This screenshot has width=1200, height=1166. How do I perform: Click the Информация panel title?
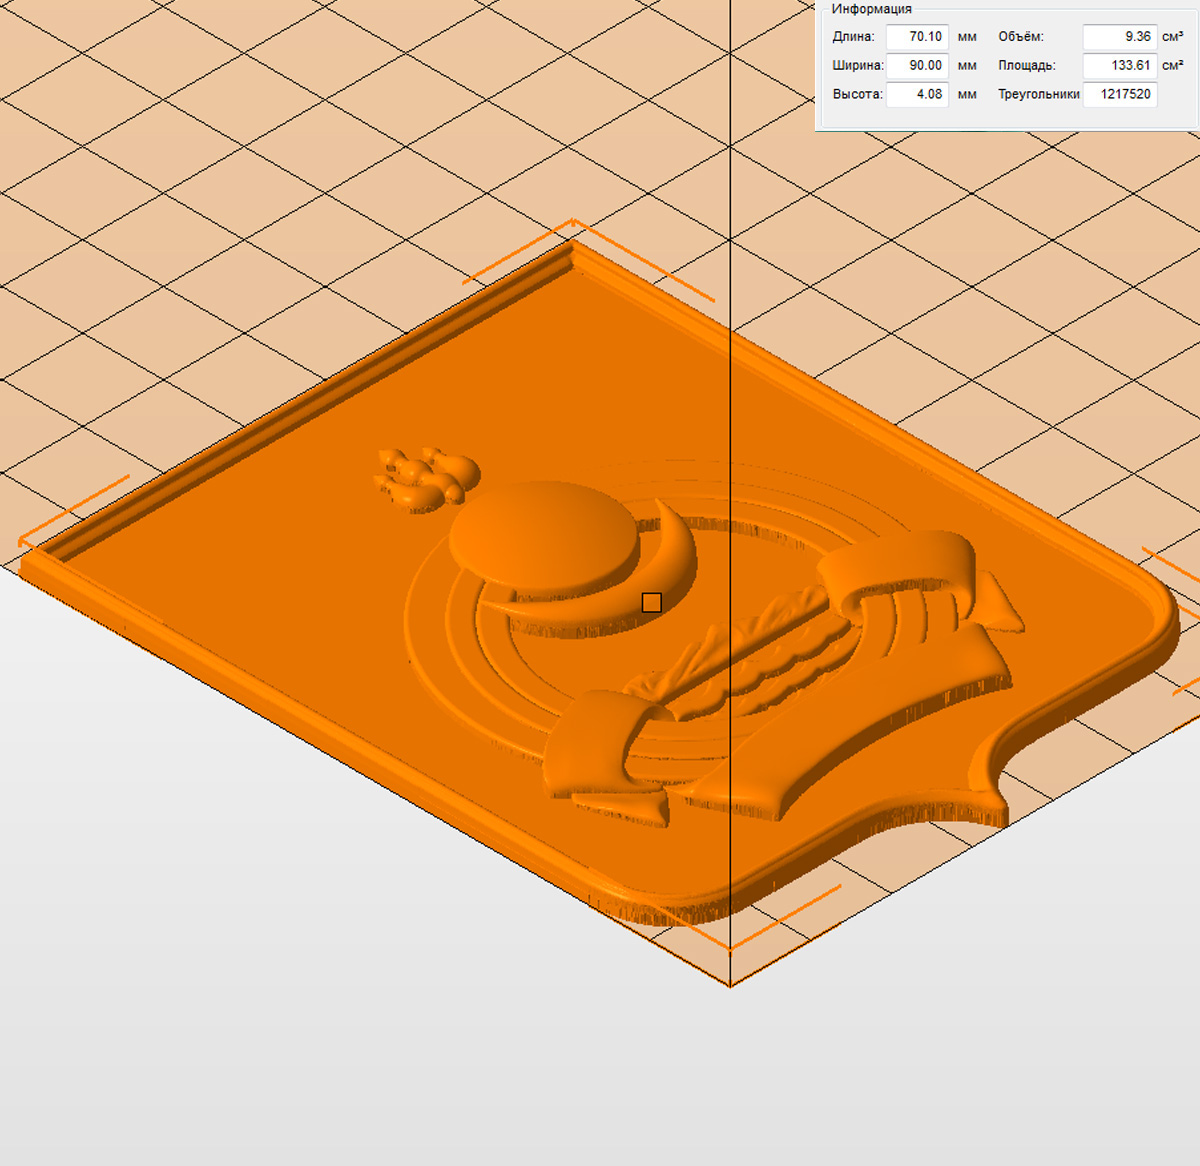[x=871, y=9]
